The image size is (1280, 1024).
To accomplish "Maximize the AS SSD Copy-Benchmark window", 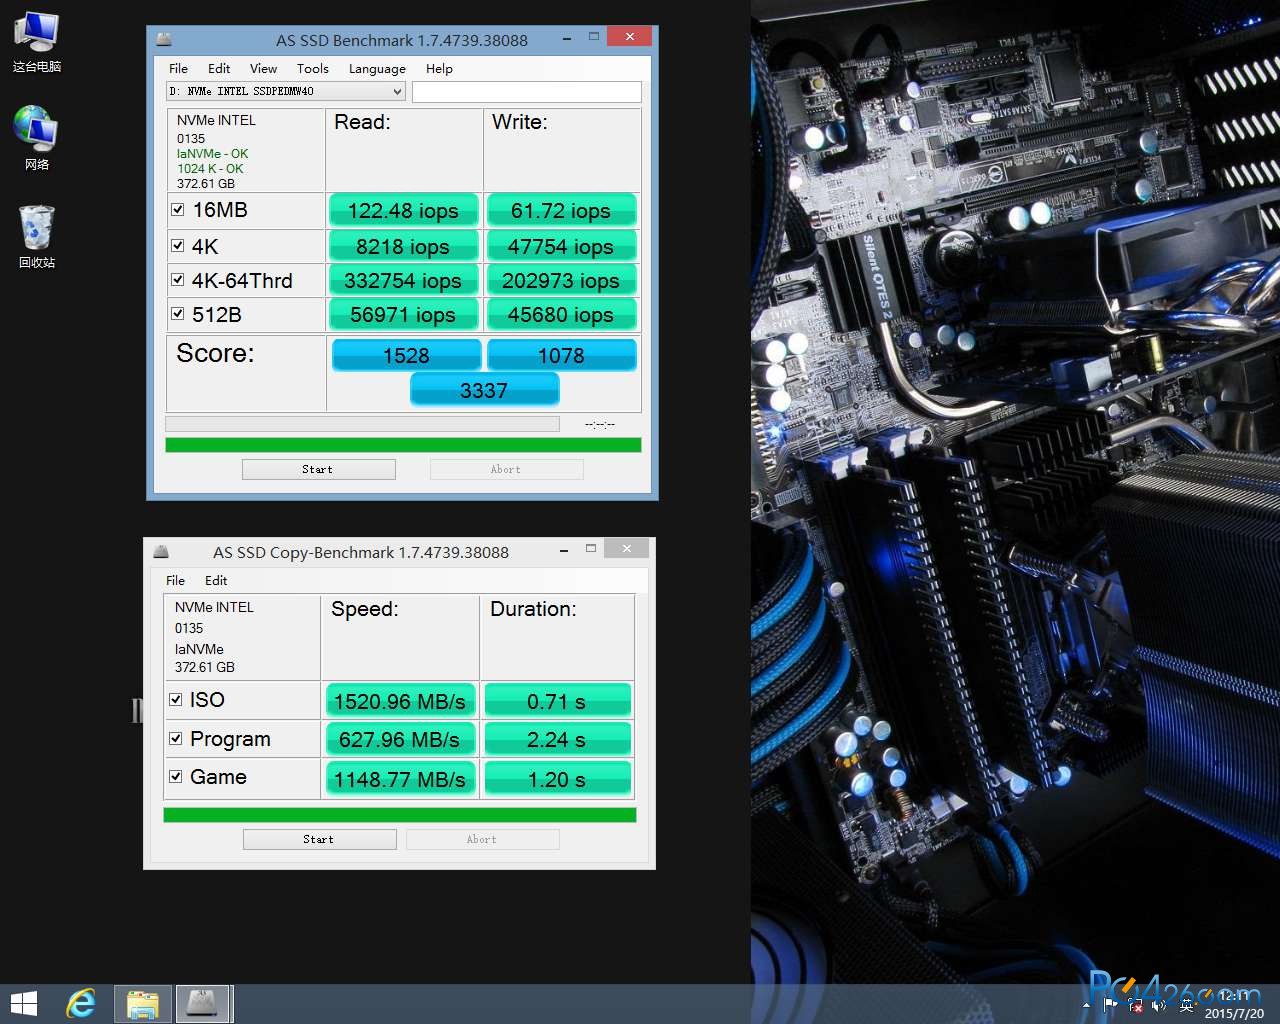I will [x=591, y=549].
